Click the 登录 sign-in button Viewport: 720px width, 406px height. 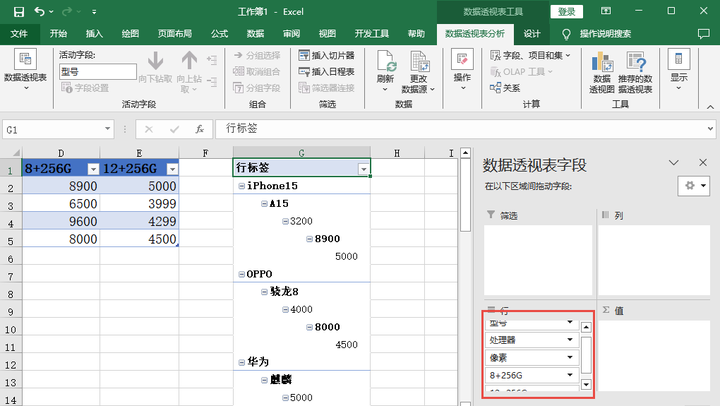(567, 12)
